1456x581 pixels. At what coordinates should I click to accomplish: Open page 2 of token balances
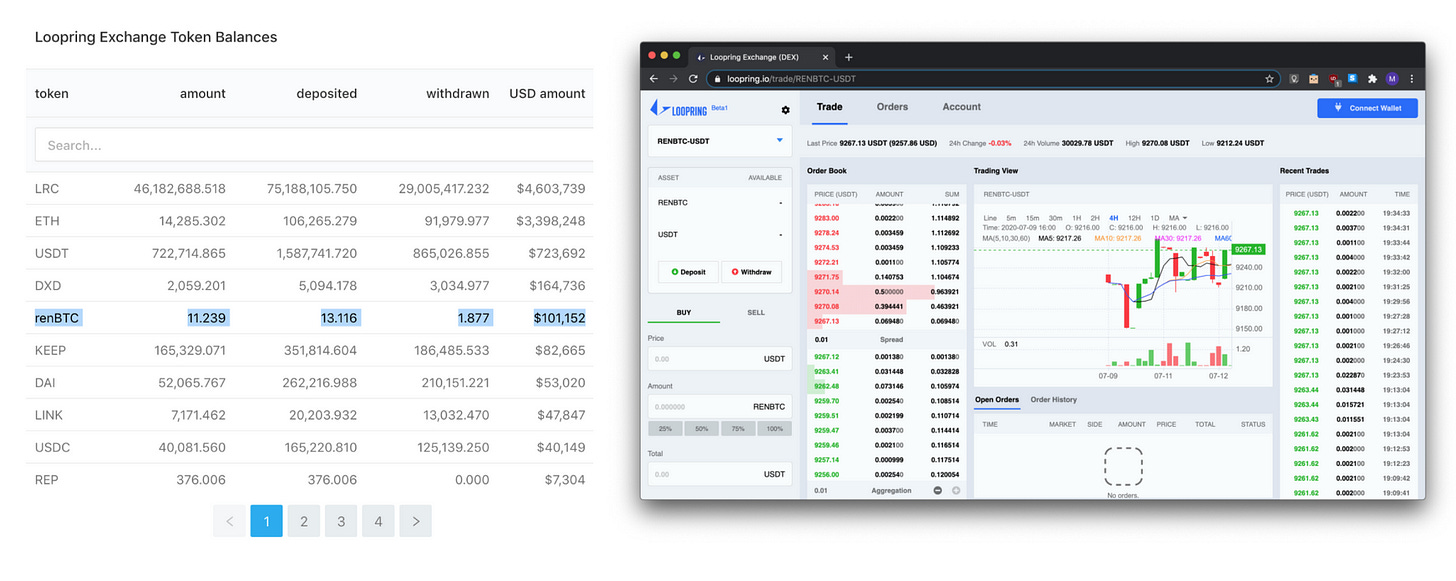304,521
